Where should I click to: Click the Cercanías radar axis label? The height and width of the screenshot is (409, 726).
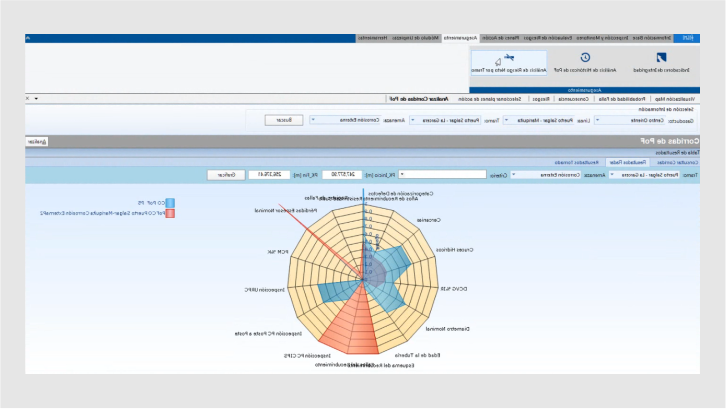[428, 220]
